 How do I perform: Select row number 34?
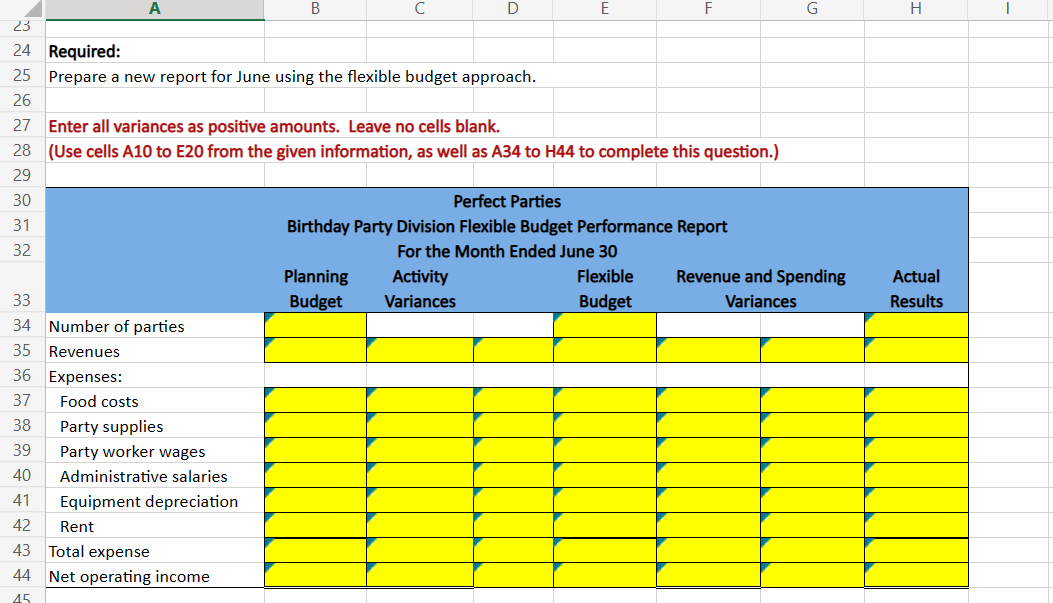pyautogui.click(x=25, y=326)
